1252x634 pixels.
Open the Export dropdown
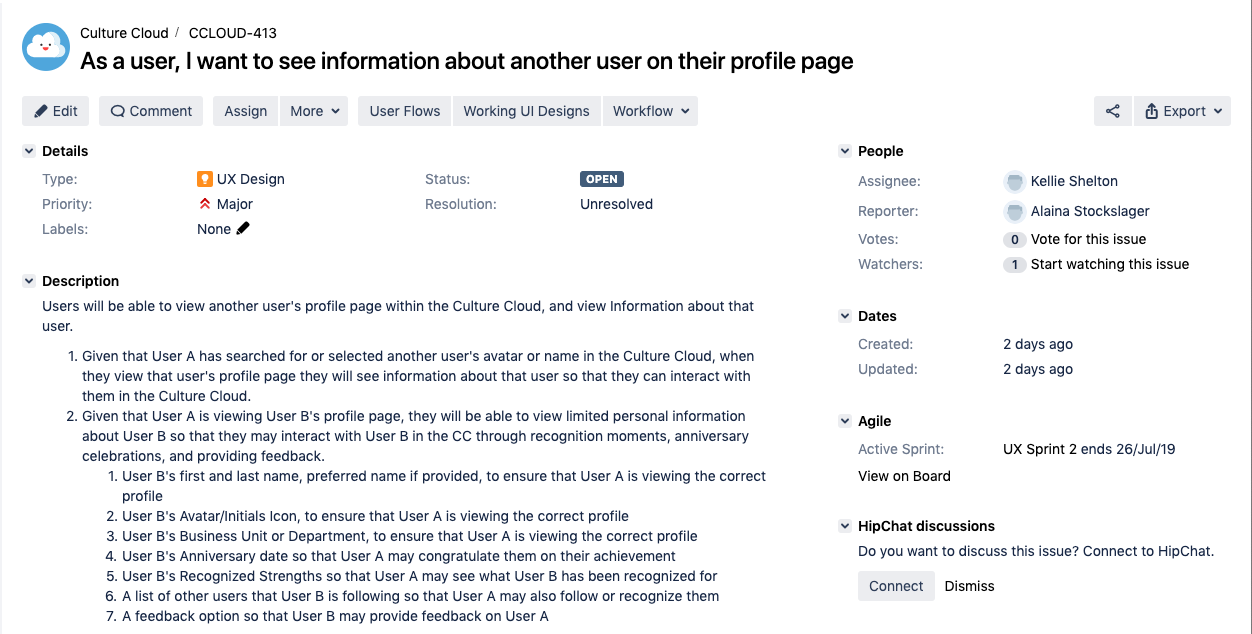pos(1183,111)
